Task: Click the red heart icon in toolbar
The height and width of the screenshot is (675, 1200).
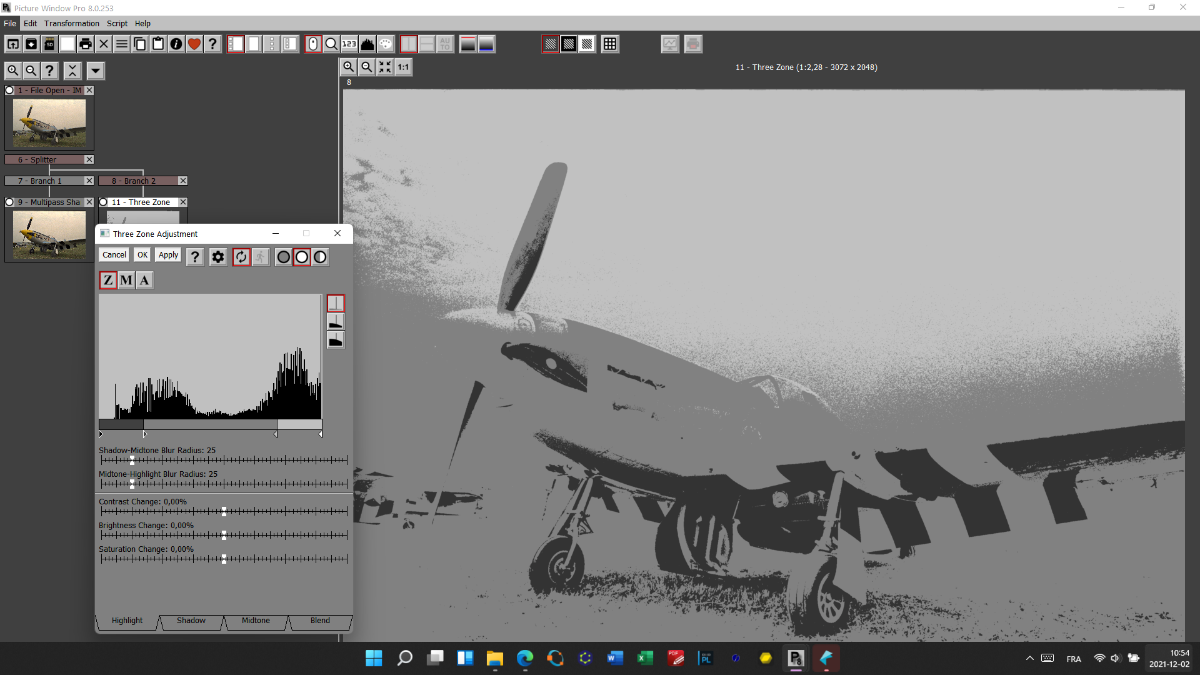Action: tap(194, 44)
